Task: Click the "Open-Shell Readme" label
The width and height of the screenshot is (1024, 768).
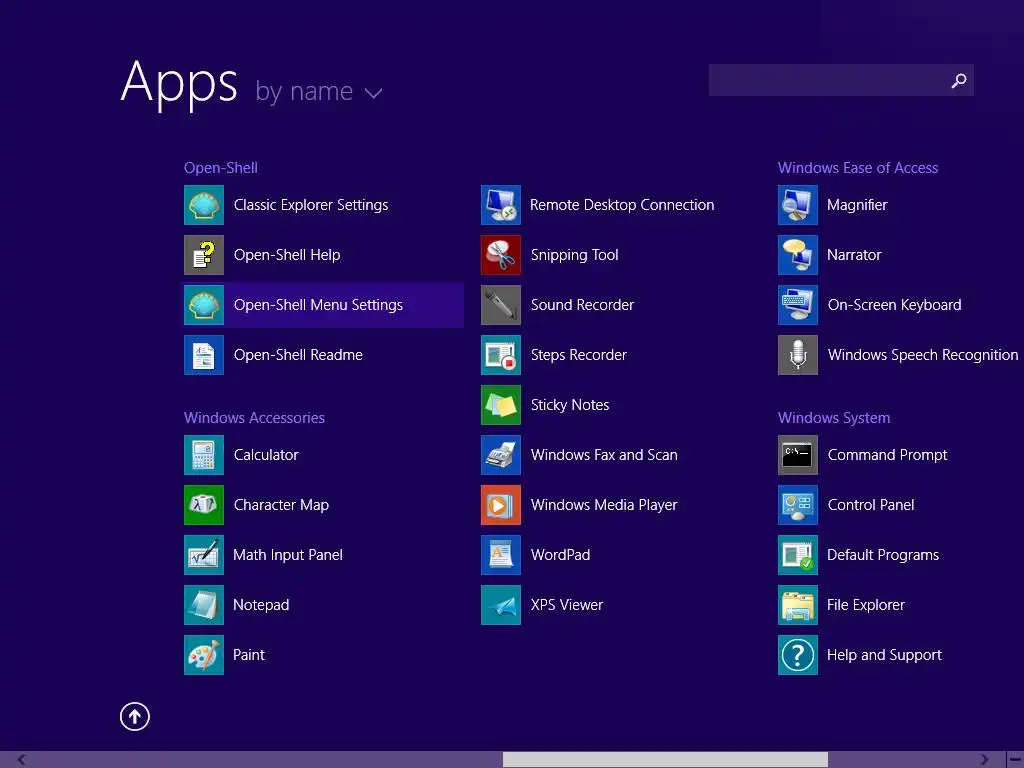Action: coord(298,355)
